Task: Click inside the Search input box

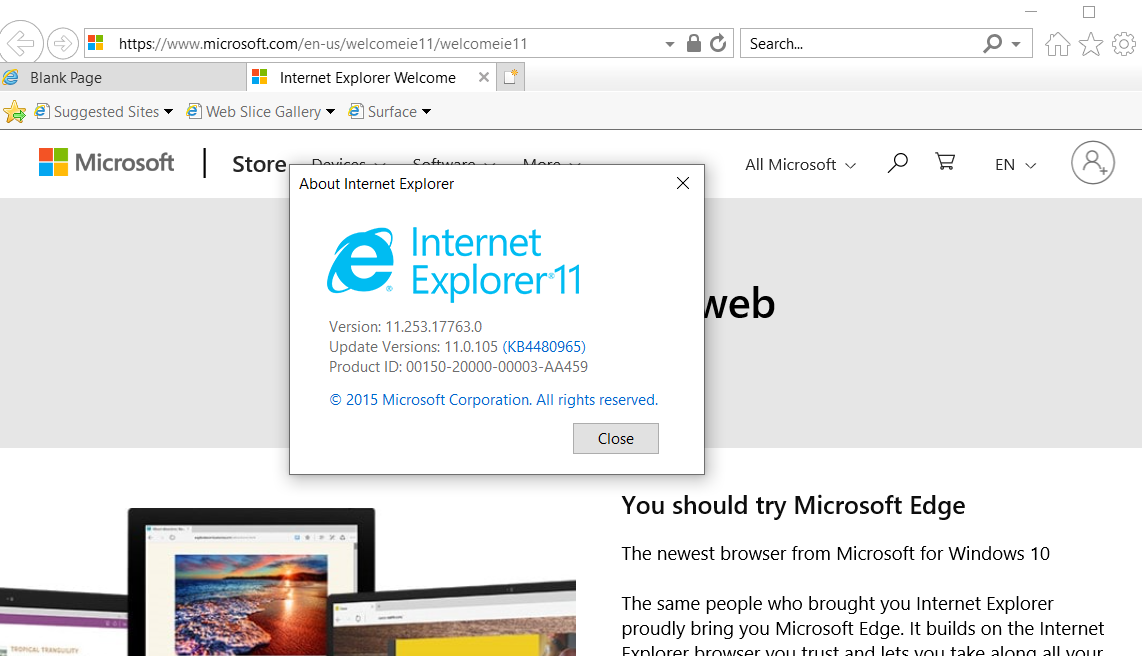Action: click(x=860, y=44)
